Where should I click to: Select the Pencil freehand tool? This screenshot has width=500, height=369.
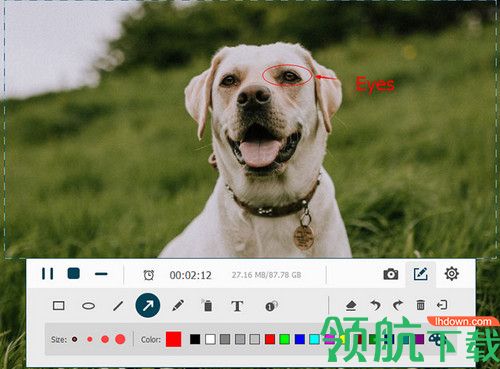pos(178,305)
